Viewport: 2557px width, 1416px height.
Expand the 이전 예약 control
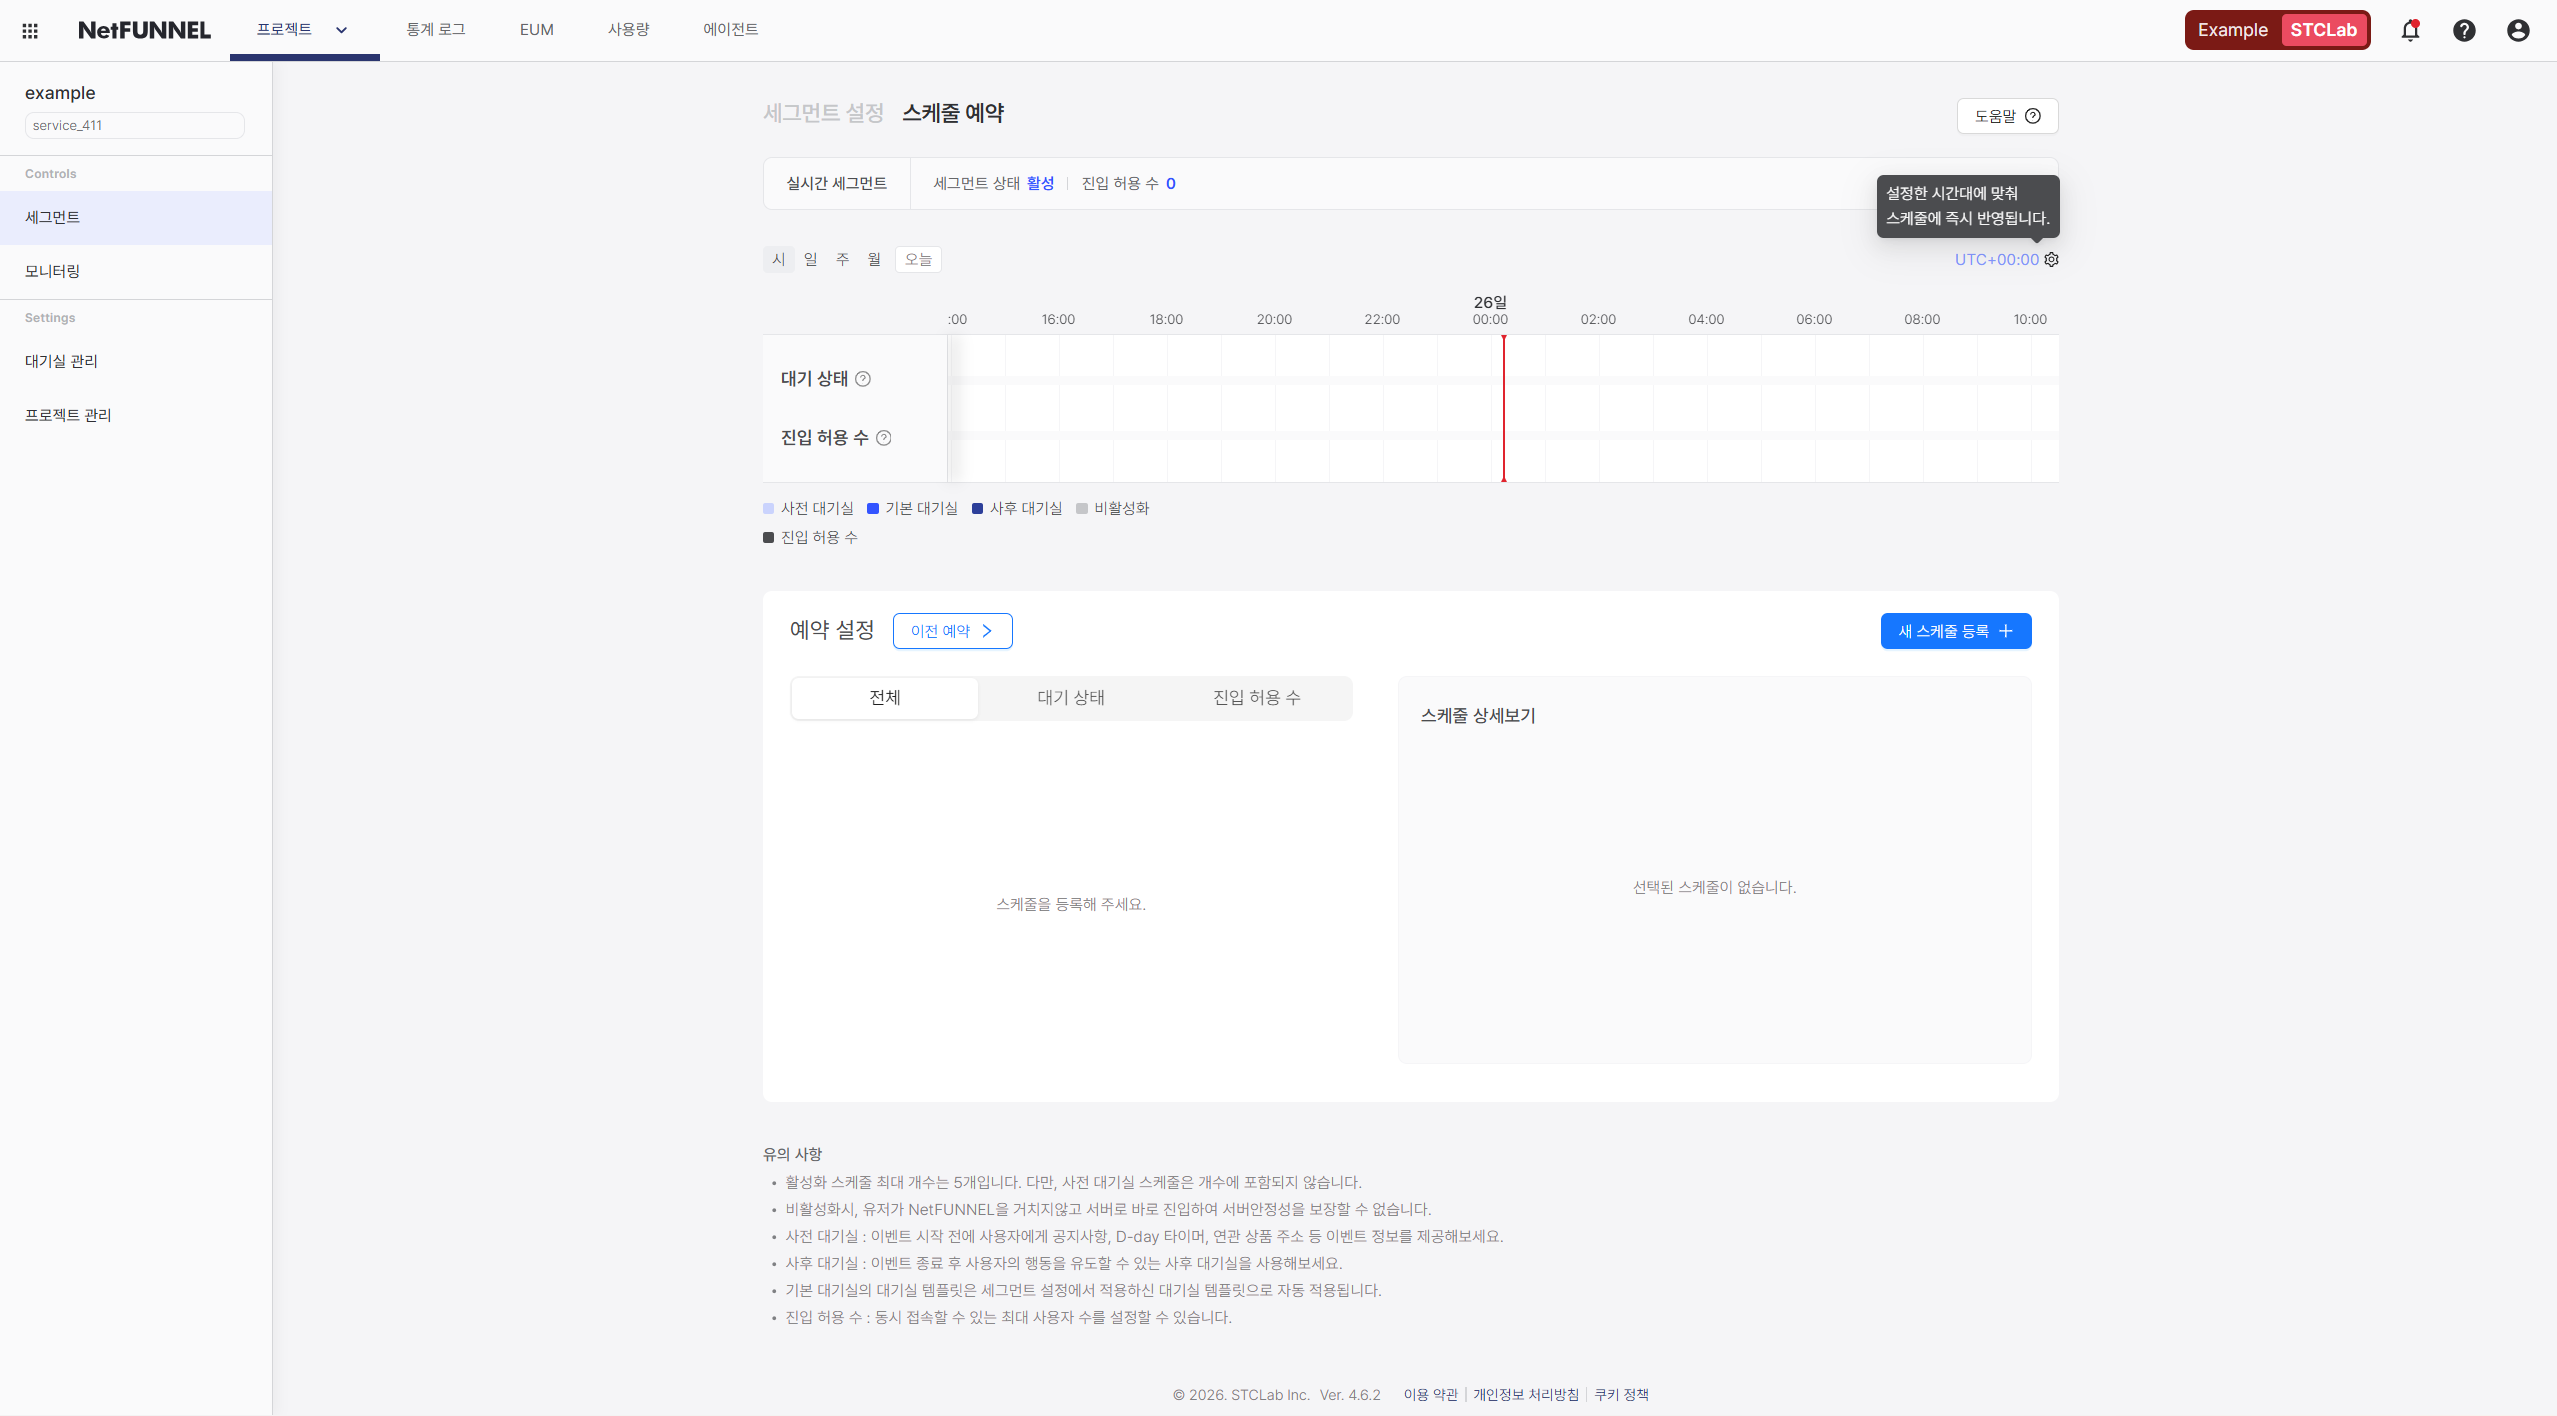pyautogui.click(x=951, y=630)
